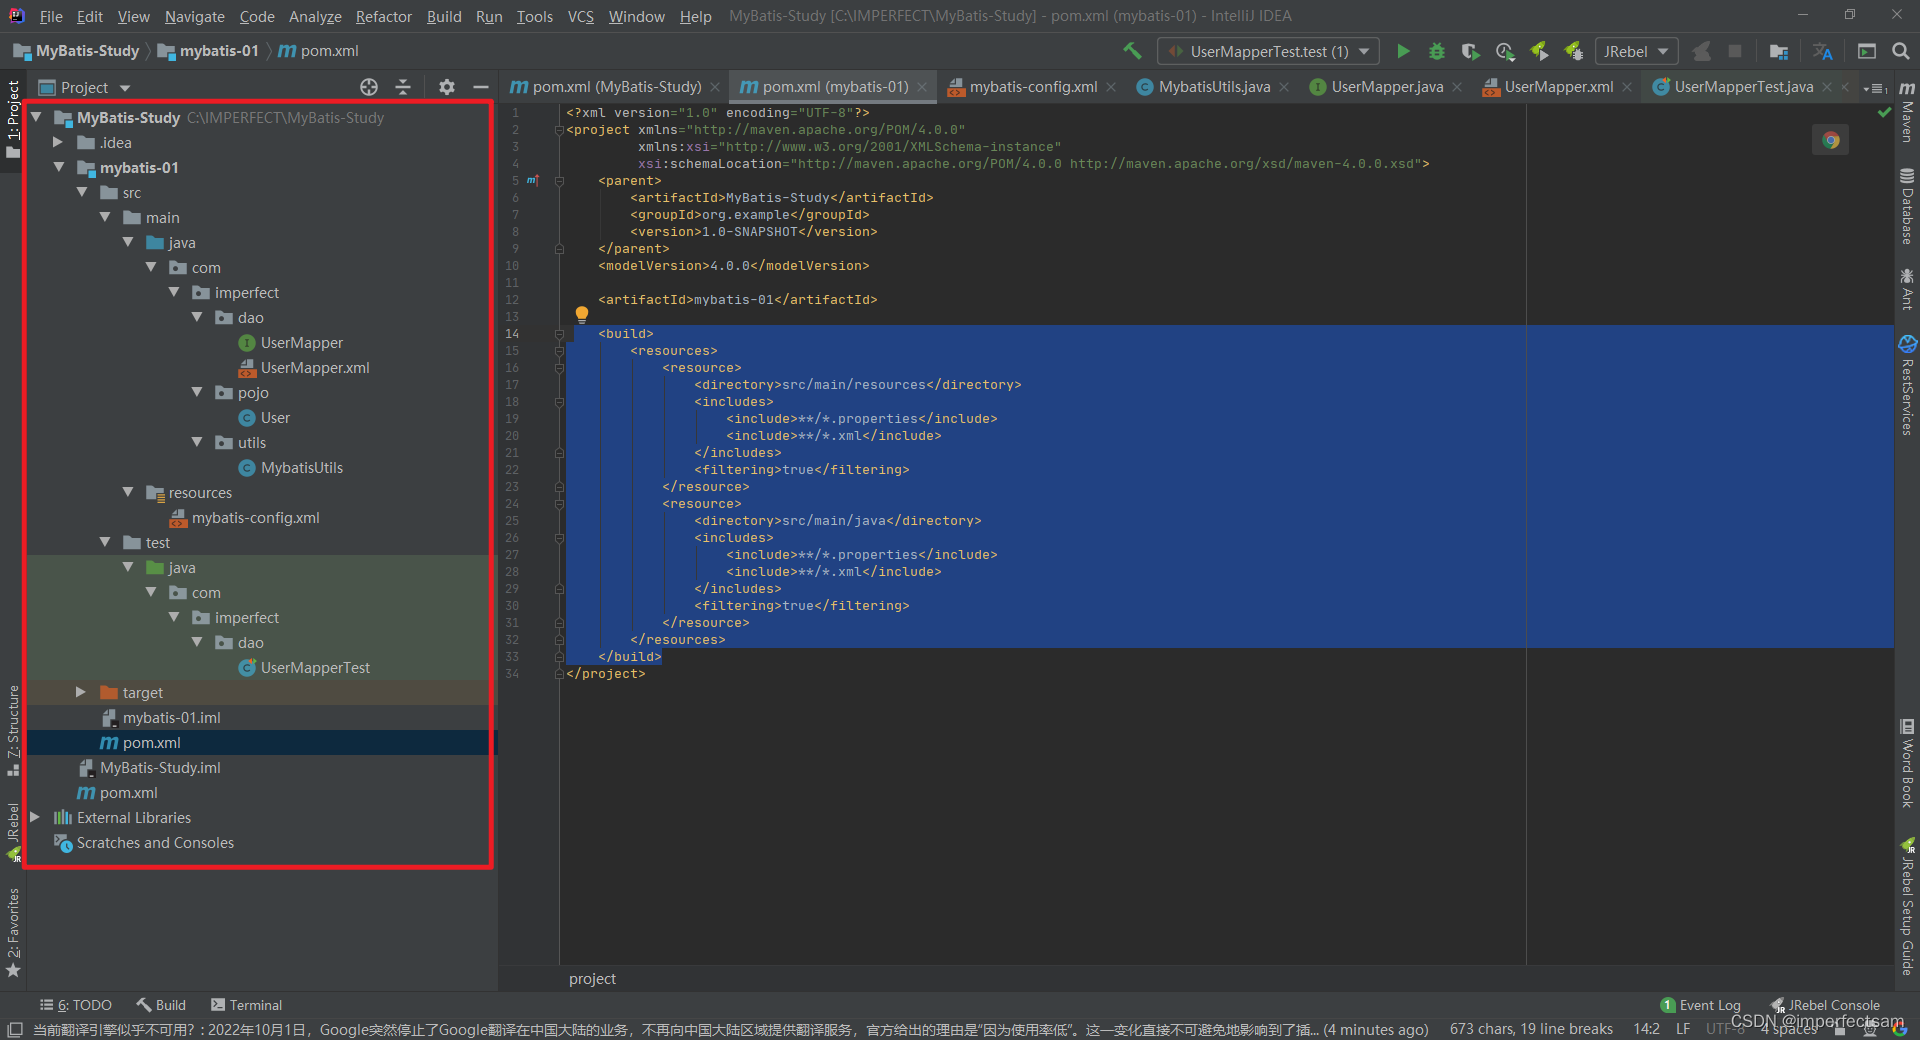Screen dimensions: 1920x1040
Task: Click locate-in-tree target icon in Project panel
Action: [369, 87]
